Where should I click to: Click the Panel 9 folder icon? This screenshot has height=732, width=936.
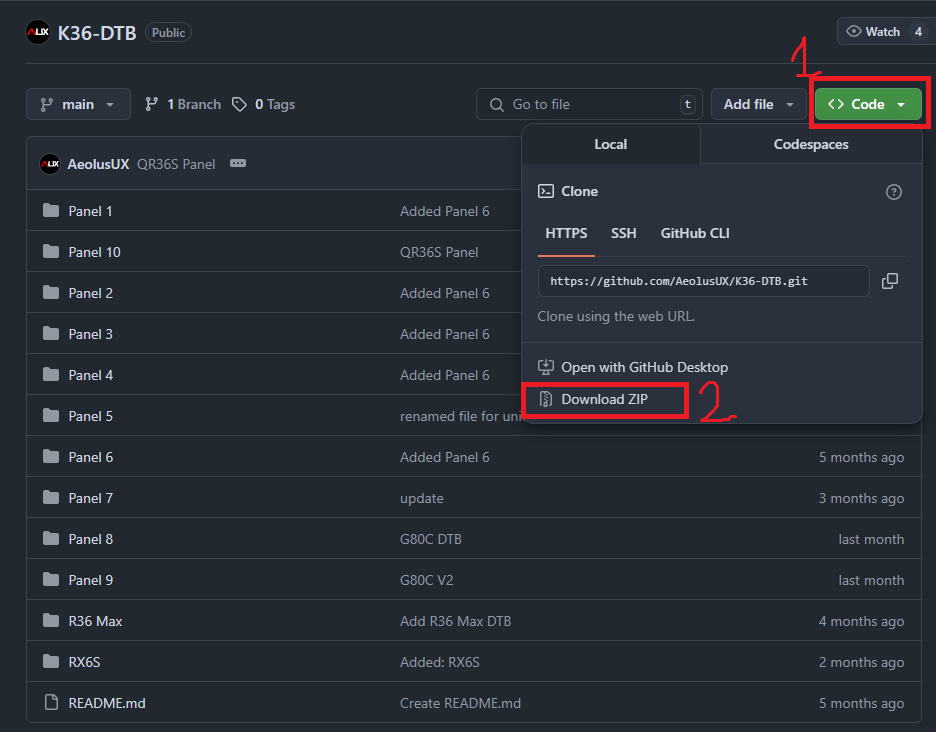tap(51, 580)
